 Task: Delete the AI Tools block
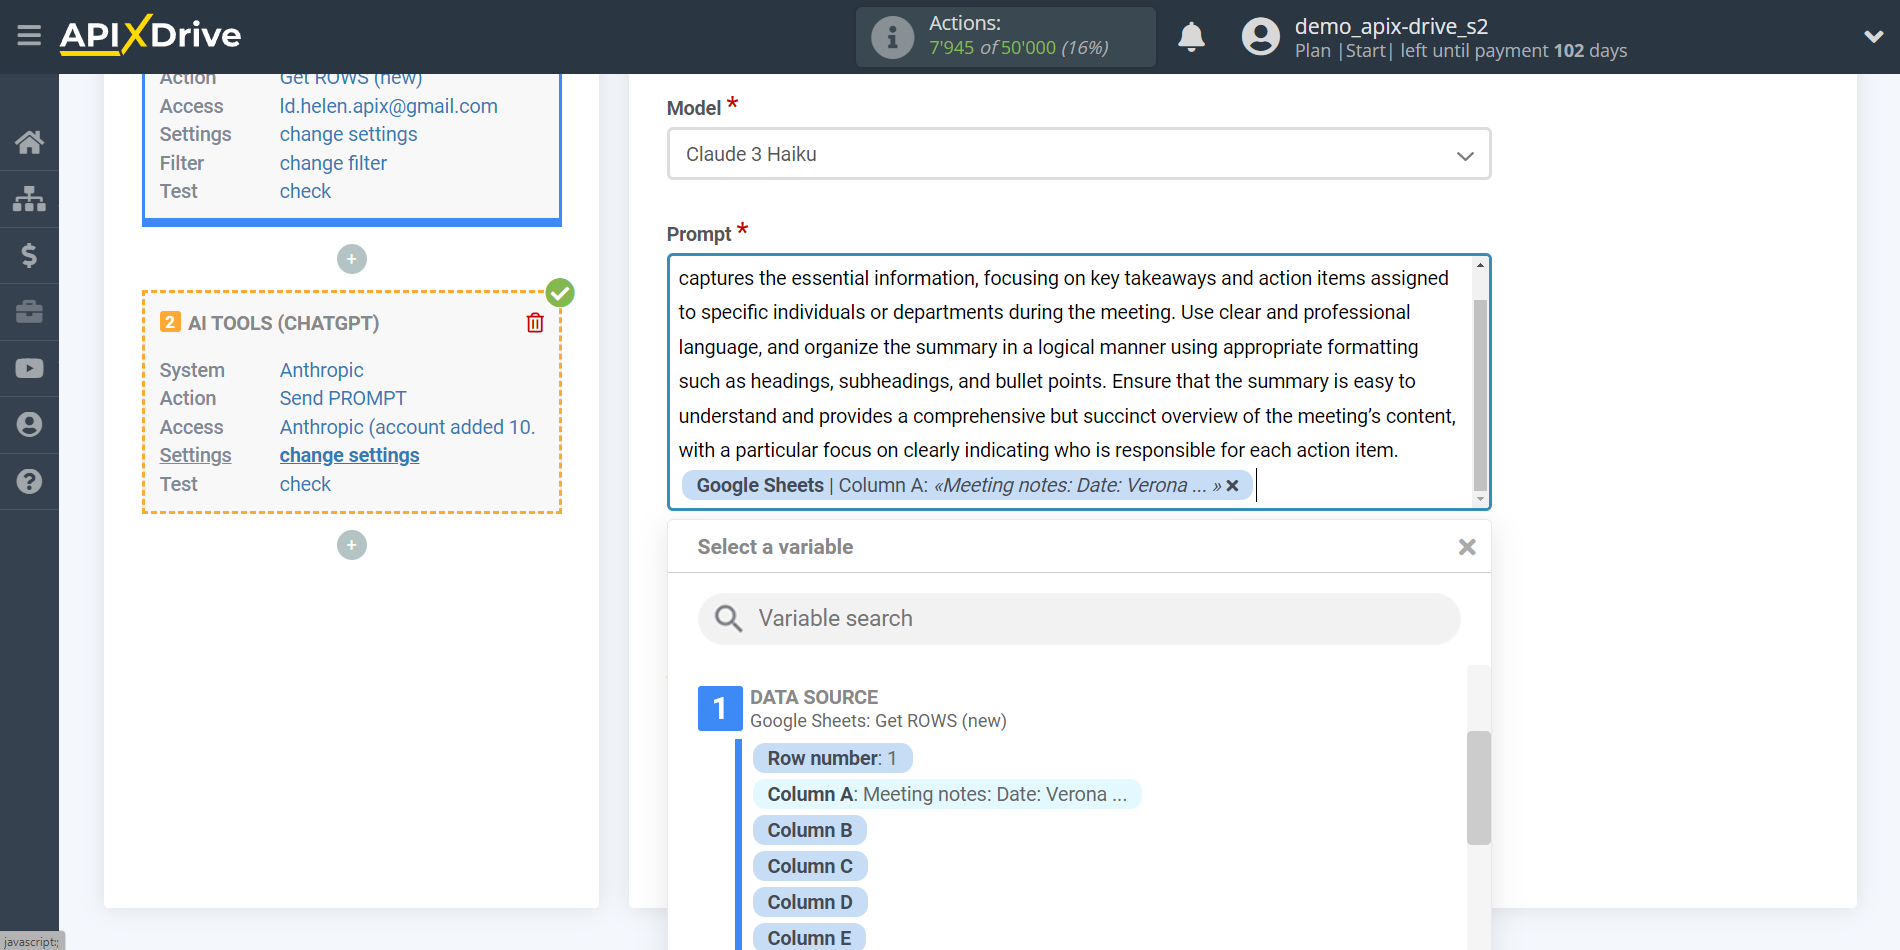[x=535, y=322]
